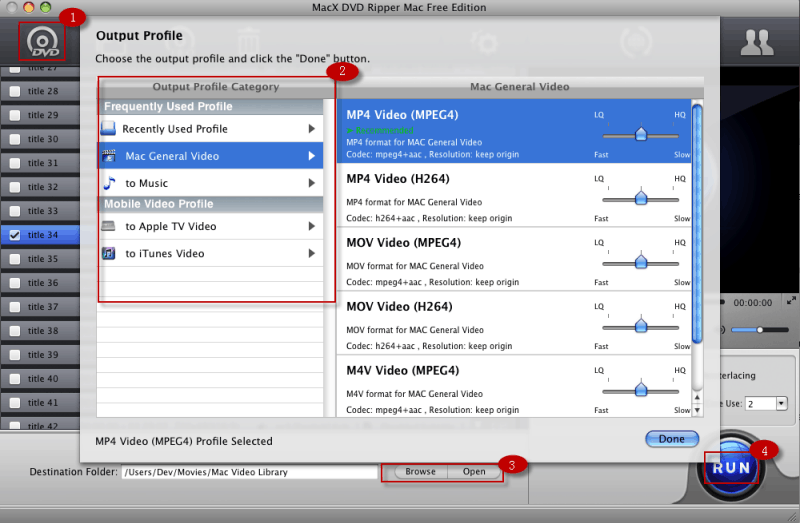800x523 pixels.
Task: Check the title 37 checkbox
Action: click(15, 307)
